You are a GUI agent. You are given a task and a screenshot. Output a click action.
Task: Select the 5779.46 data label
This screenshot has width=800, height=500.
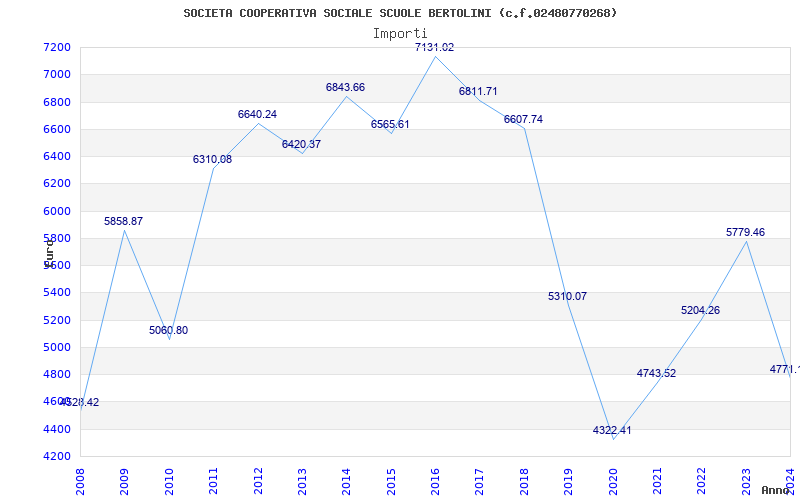pyautogui.click(x=745, y=232)
